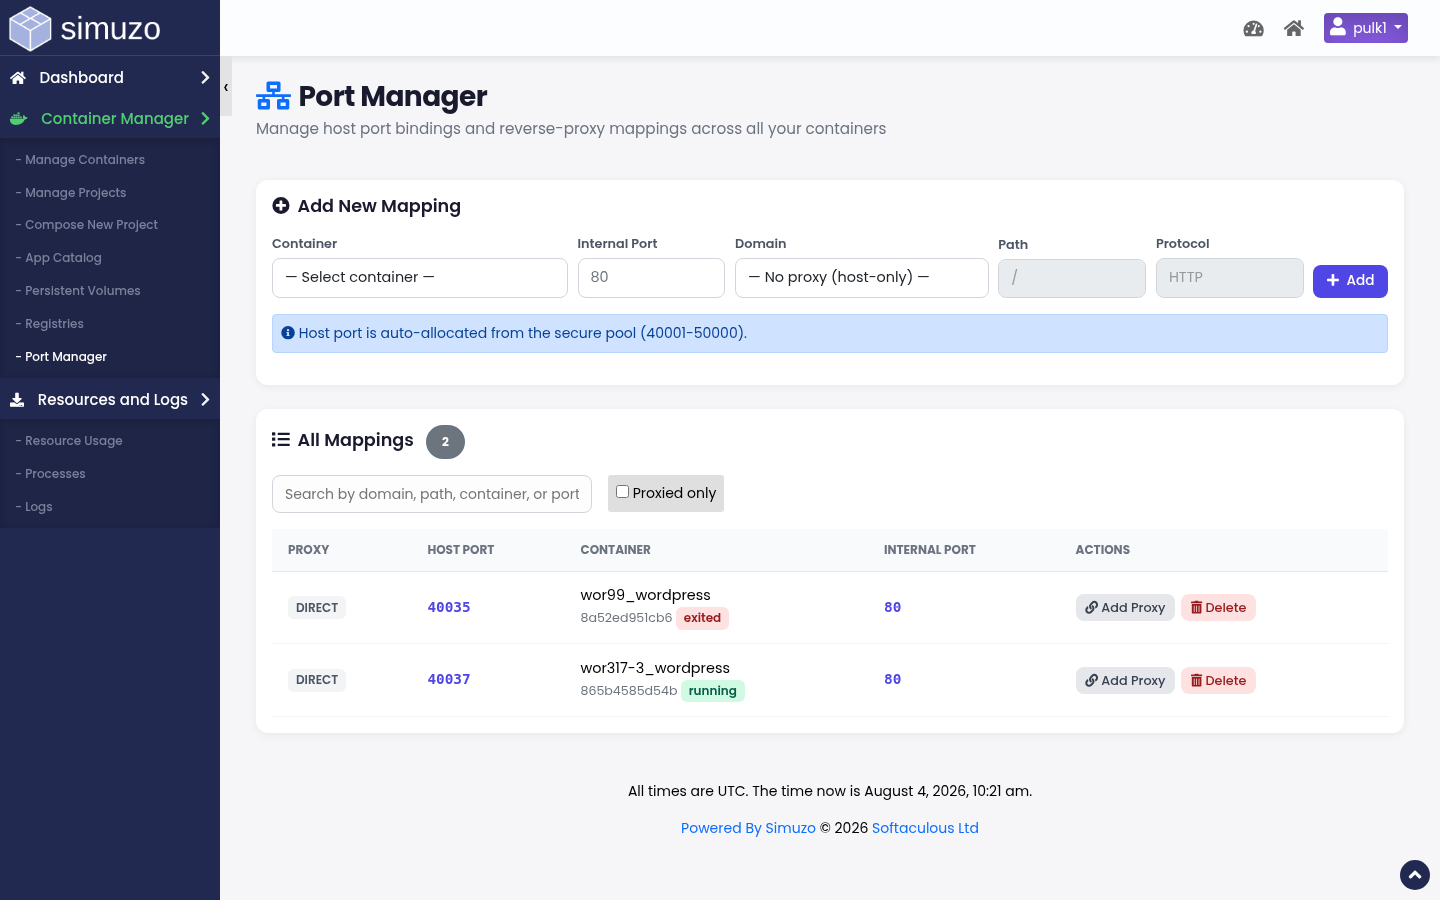The width and height of the screenshot is (1440, 900).
Task: Select container name wor317-3_wordpress
Action: tap(655, 668)
